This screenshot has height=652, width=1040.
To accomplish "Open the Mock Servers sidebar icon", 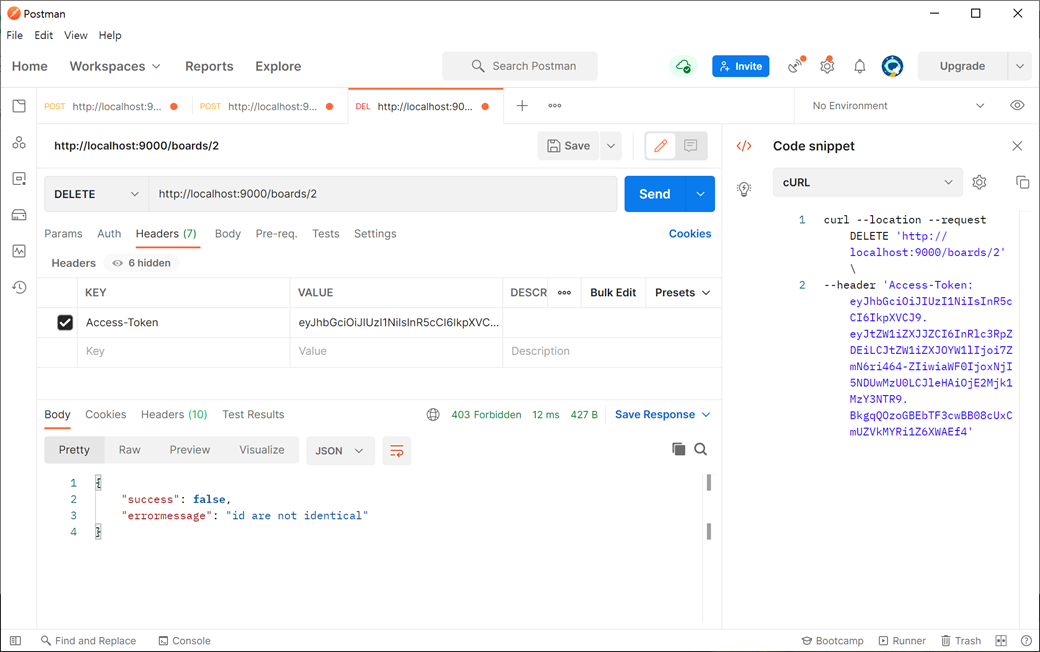I will (19, 215).
